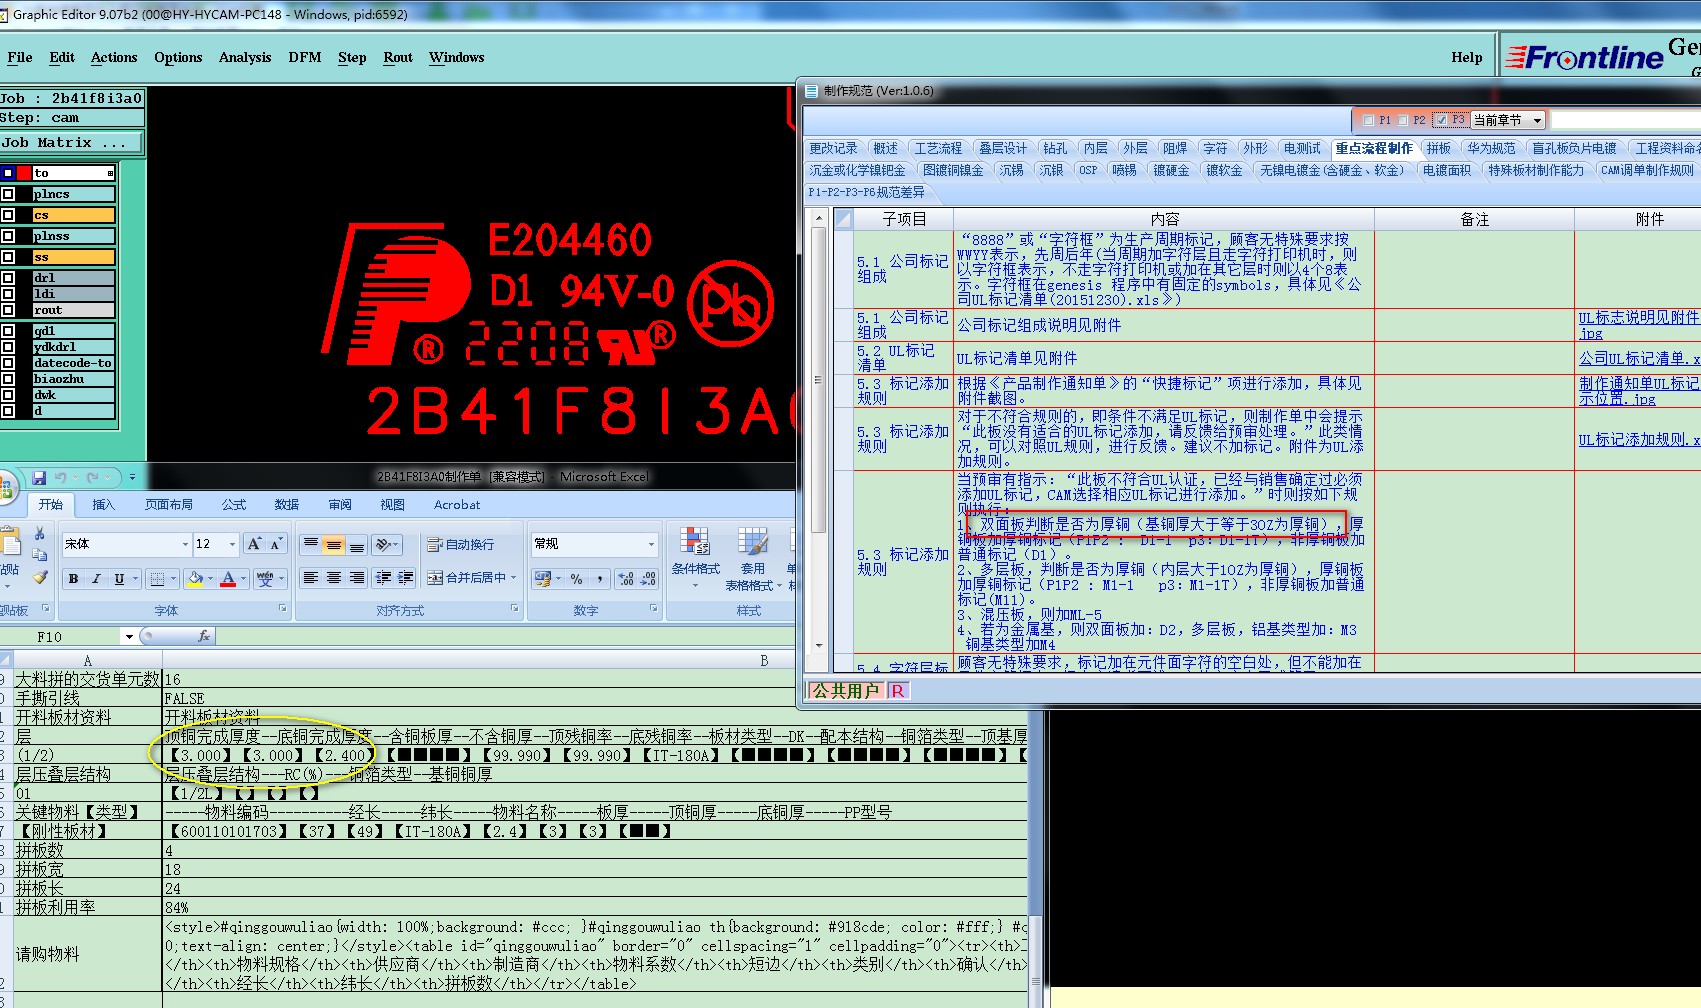This screenshot has height=1008, width=1701.
Task: Click the top align icon
Action: point(311,544)
